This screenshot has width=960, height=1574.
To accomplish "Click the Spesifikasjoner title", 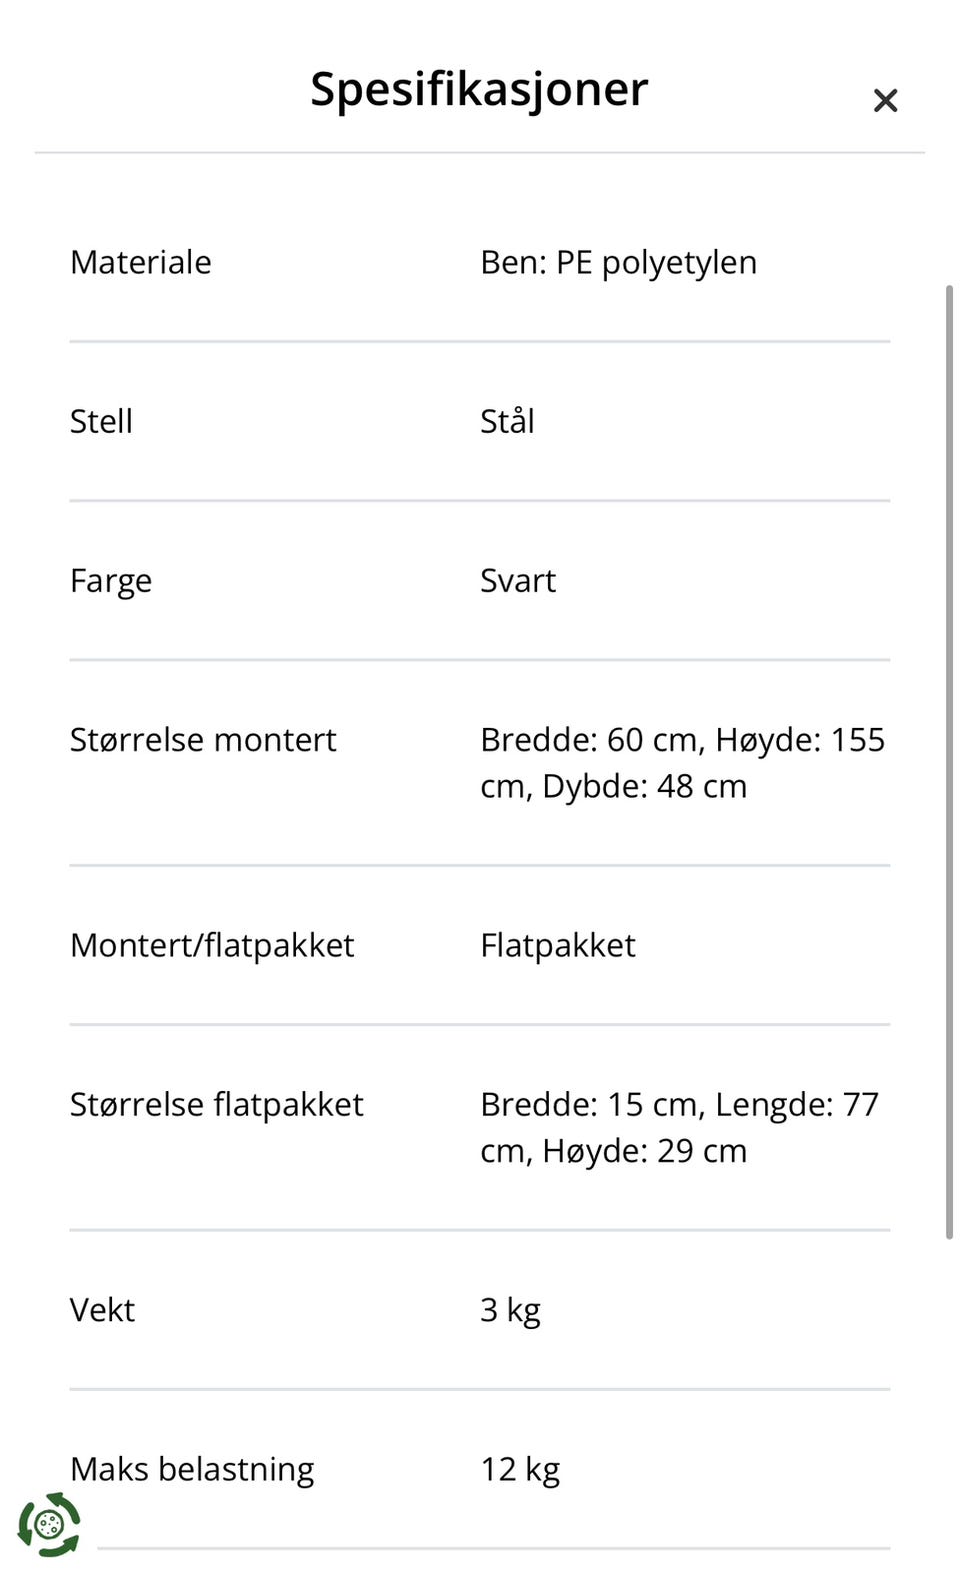I will [x=479, y=88].
